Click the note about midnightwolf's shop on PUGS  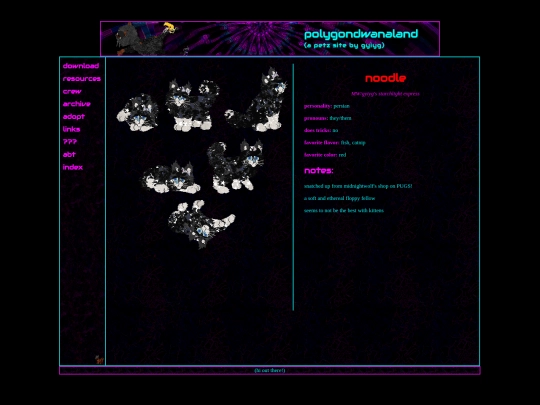point(358,186)
